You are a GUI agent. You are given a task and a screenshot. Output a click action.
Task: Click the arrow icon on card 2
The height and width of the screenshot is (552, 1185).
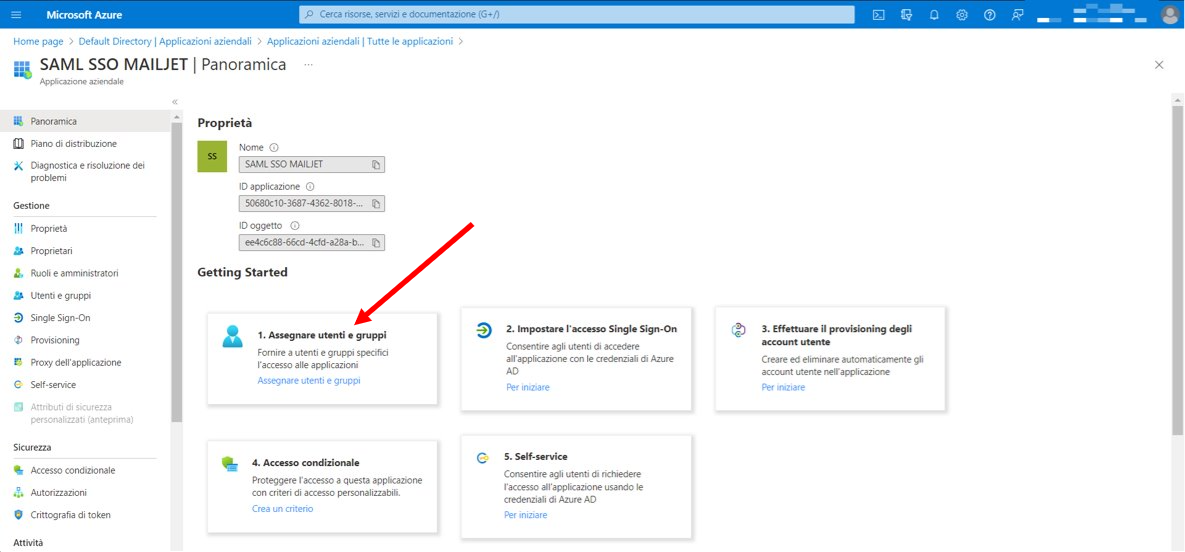coord(483,330)
